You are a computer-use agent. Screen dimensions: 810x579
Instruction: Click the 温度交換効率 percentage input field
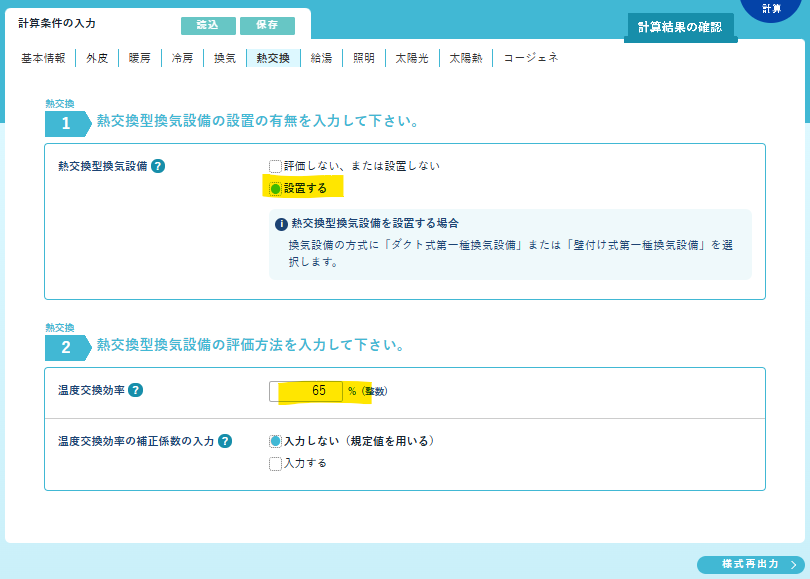click(306, 391)
